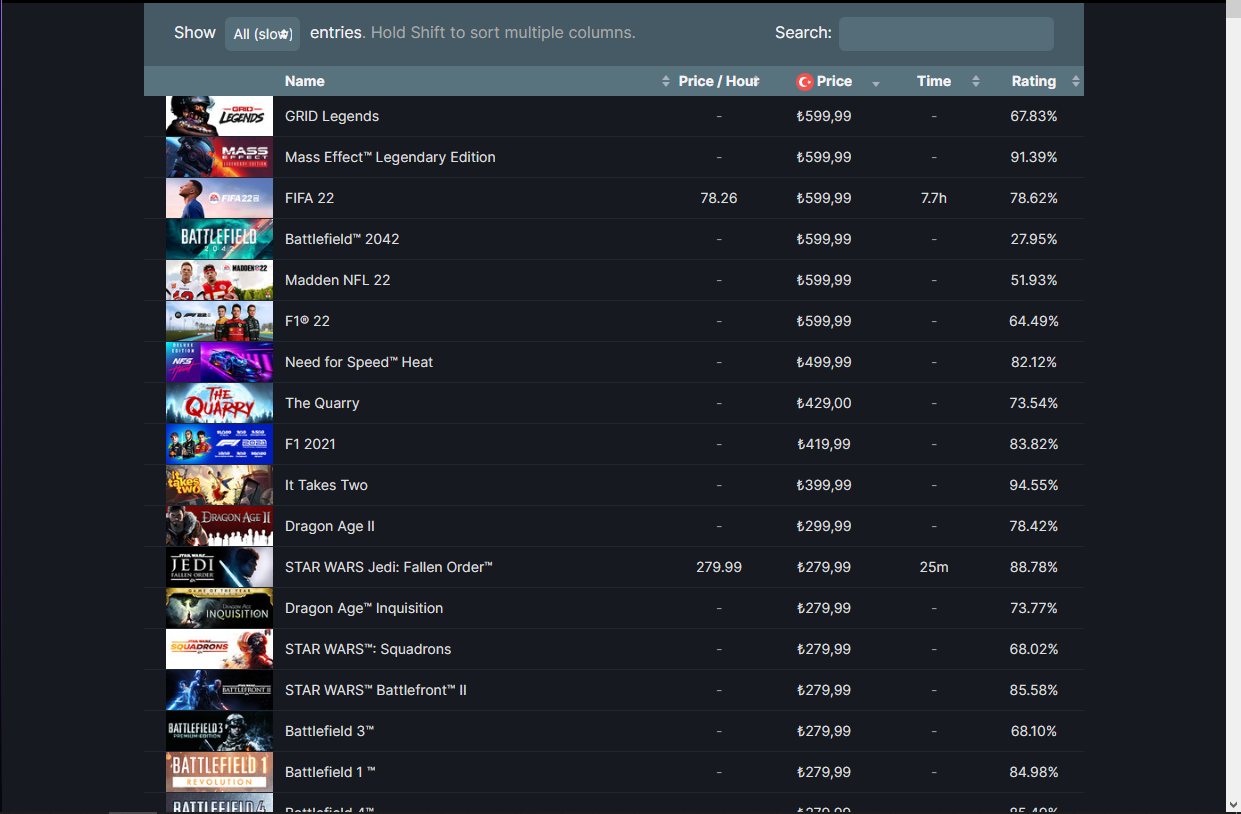
Task: Select Dragon Age II price ₺299,99
Action: (x=824, y=526)
